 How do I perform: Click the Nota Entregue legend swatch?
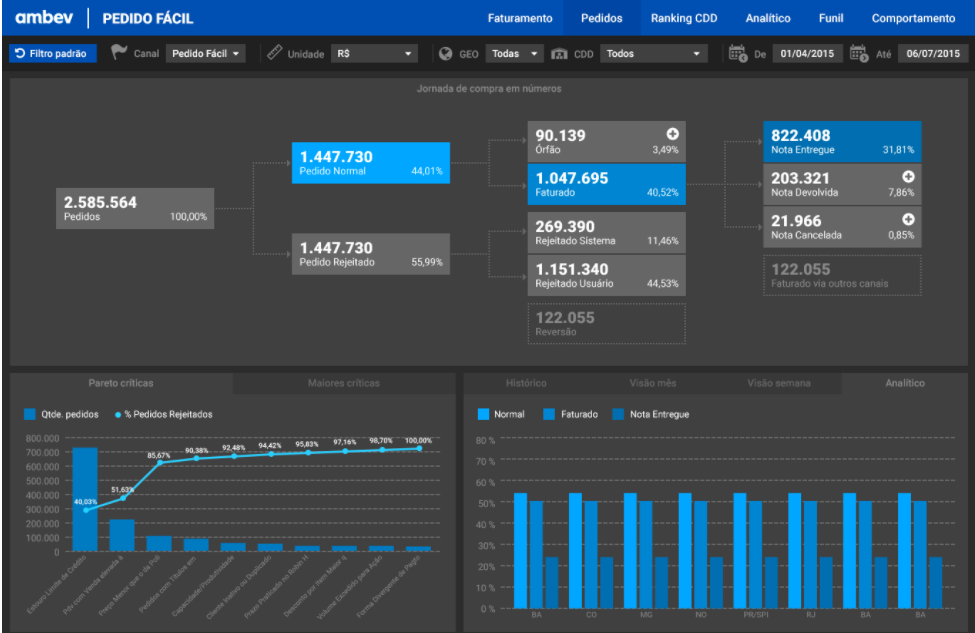tap(618, 414)
